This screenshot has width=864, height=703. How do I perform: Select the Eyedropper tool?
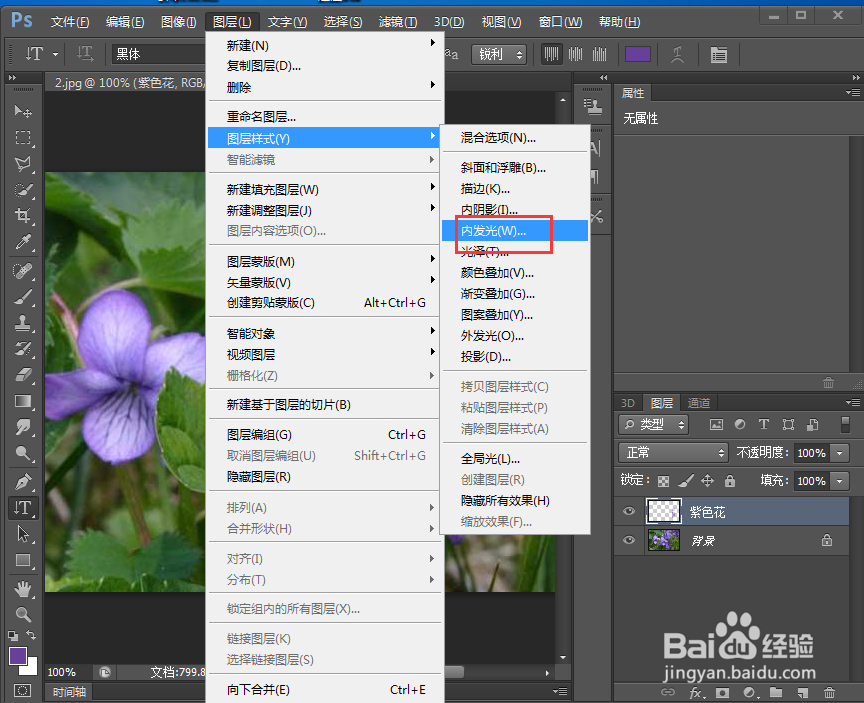point(23,242)
